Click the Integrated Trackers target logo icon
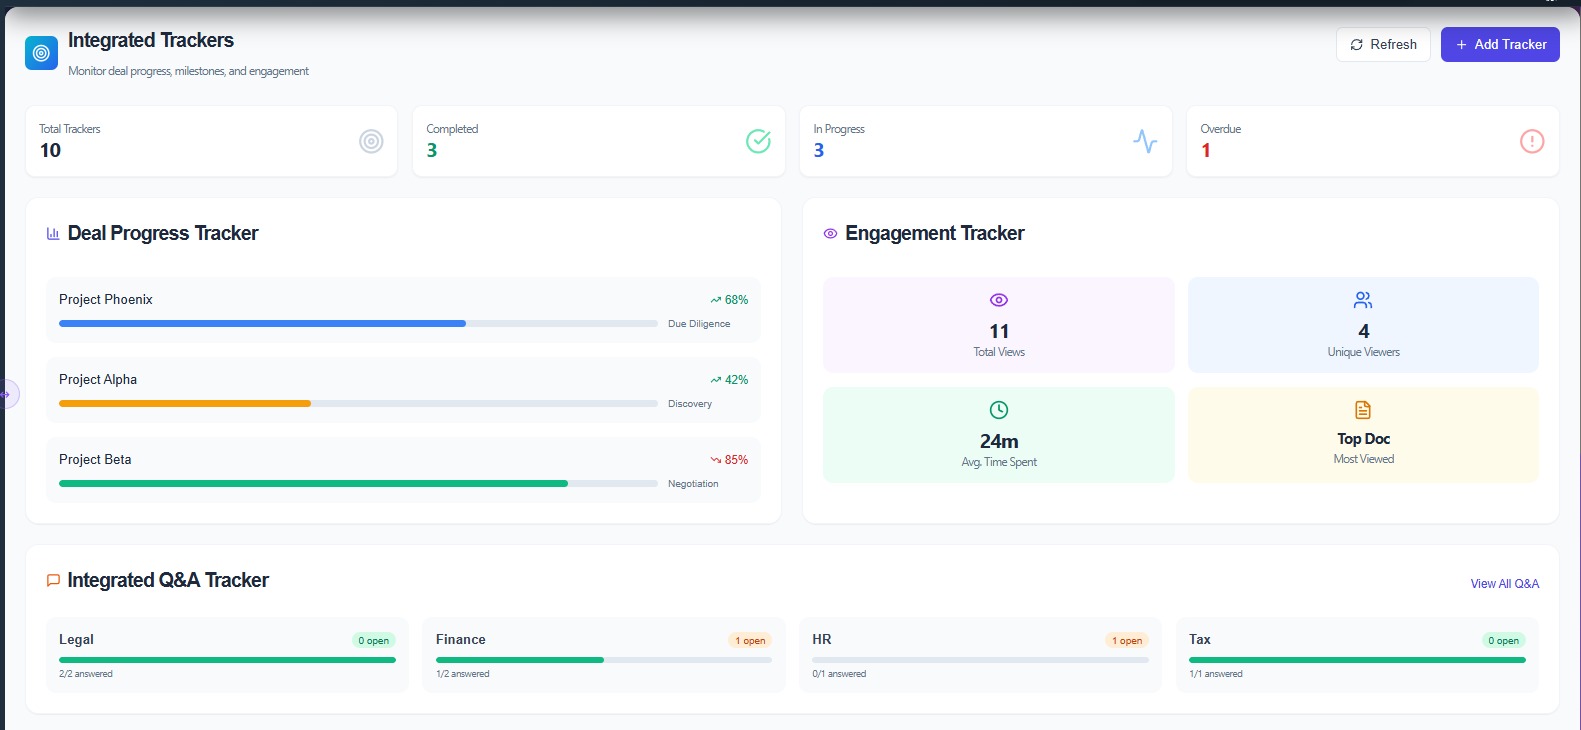1581x730 pixels. (x=41, y=53)
